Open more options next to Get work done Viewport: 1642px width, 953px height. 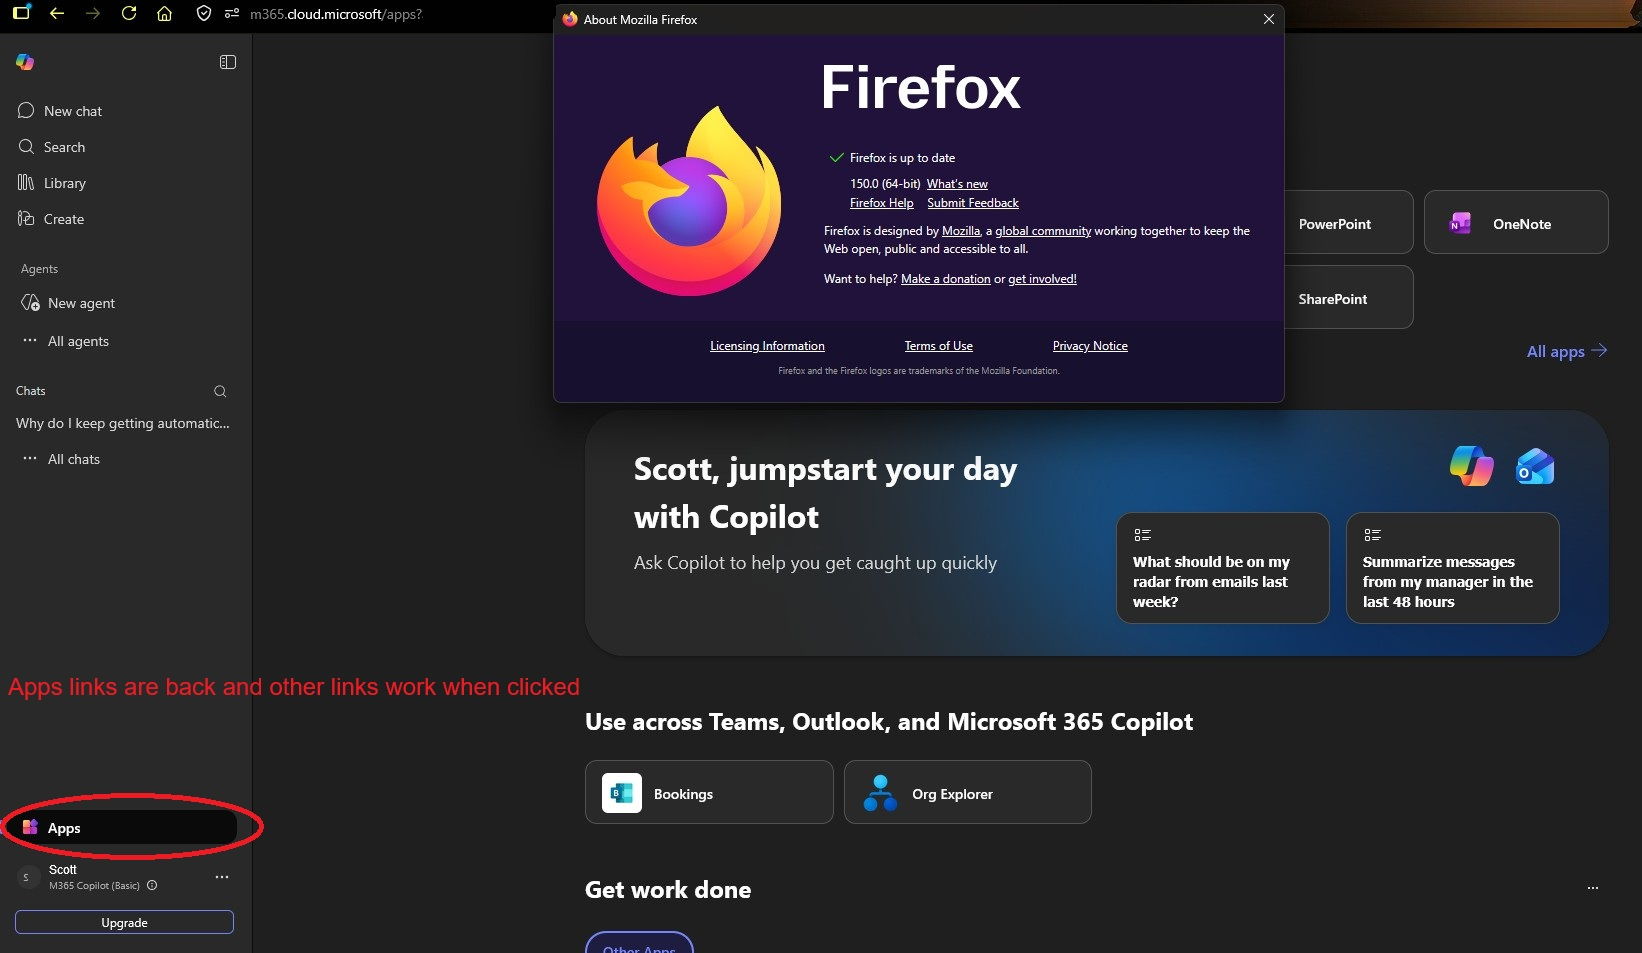coord(1593,888)
